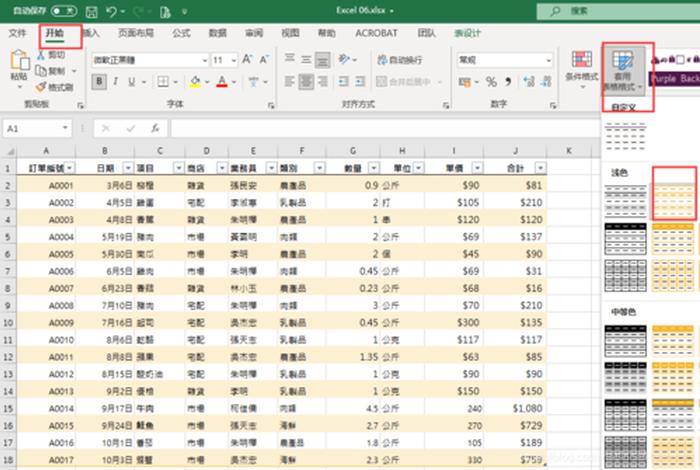Screen dimensions: 700x470
Task: Increase decimal places
Action: [529, 81]
